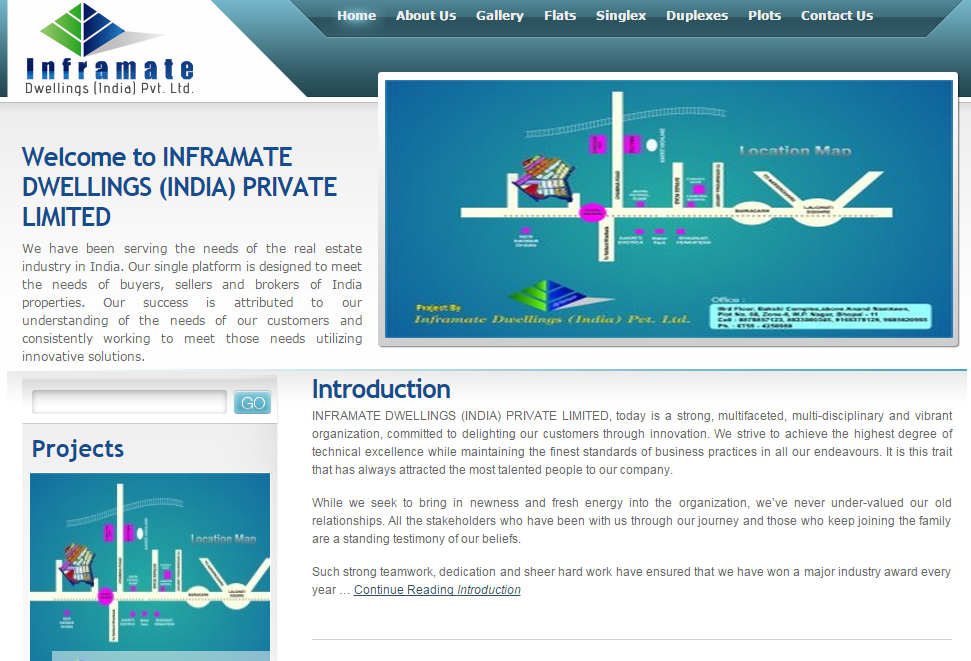Viewport: 971px width, 661px height.
Task: Open the Projects location map thumbnail
Action: coord(150,566)
